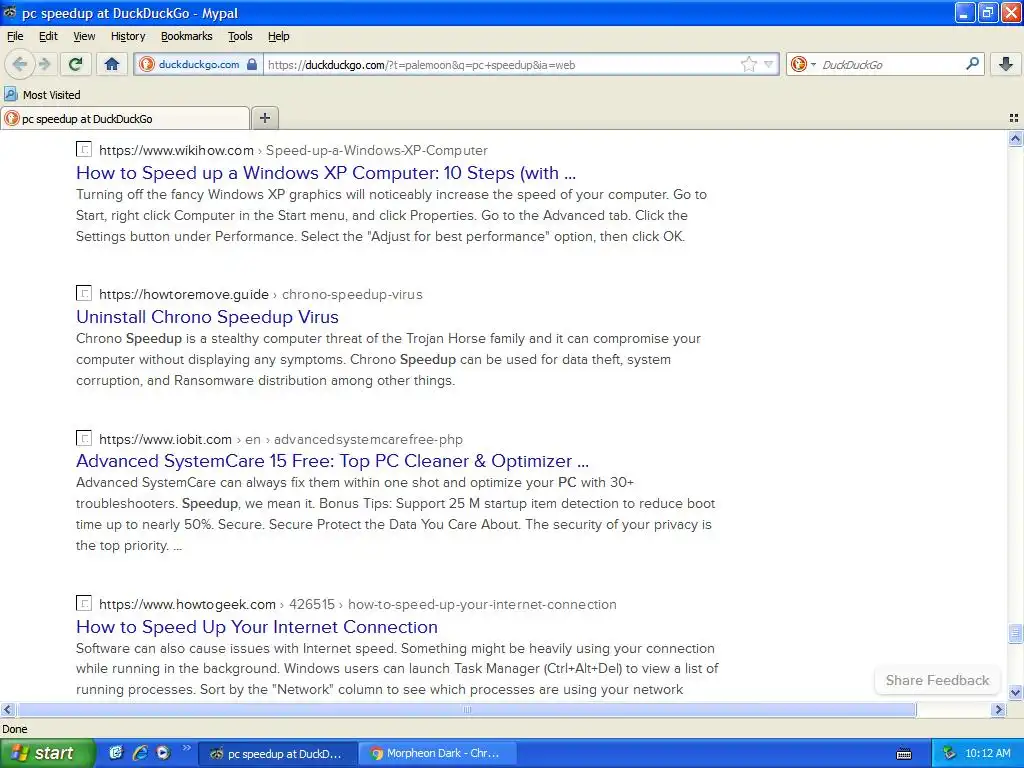1024x768 pixels.
Task: Click the howtogeek.com result favicon
Action: (x=84, y=603)
